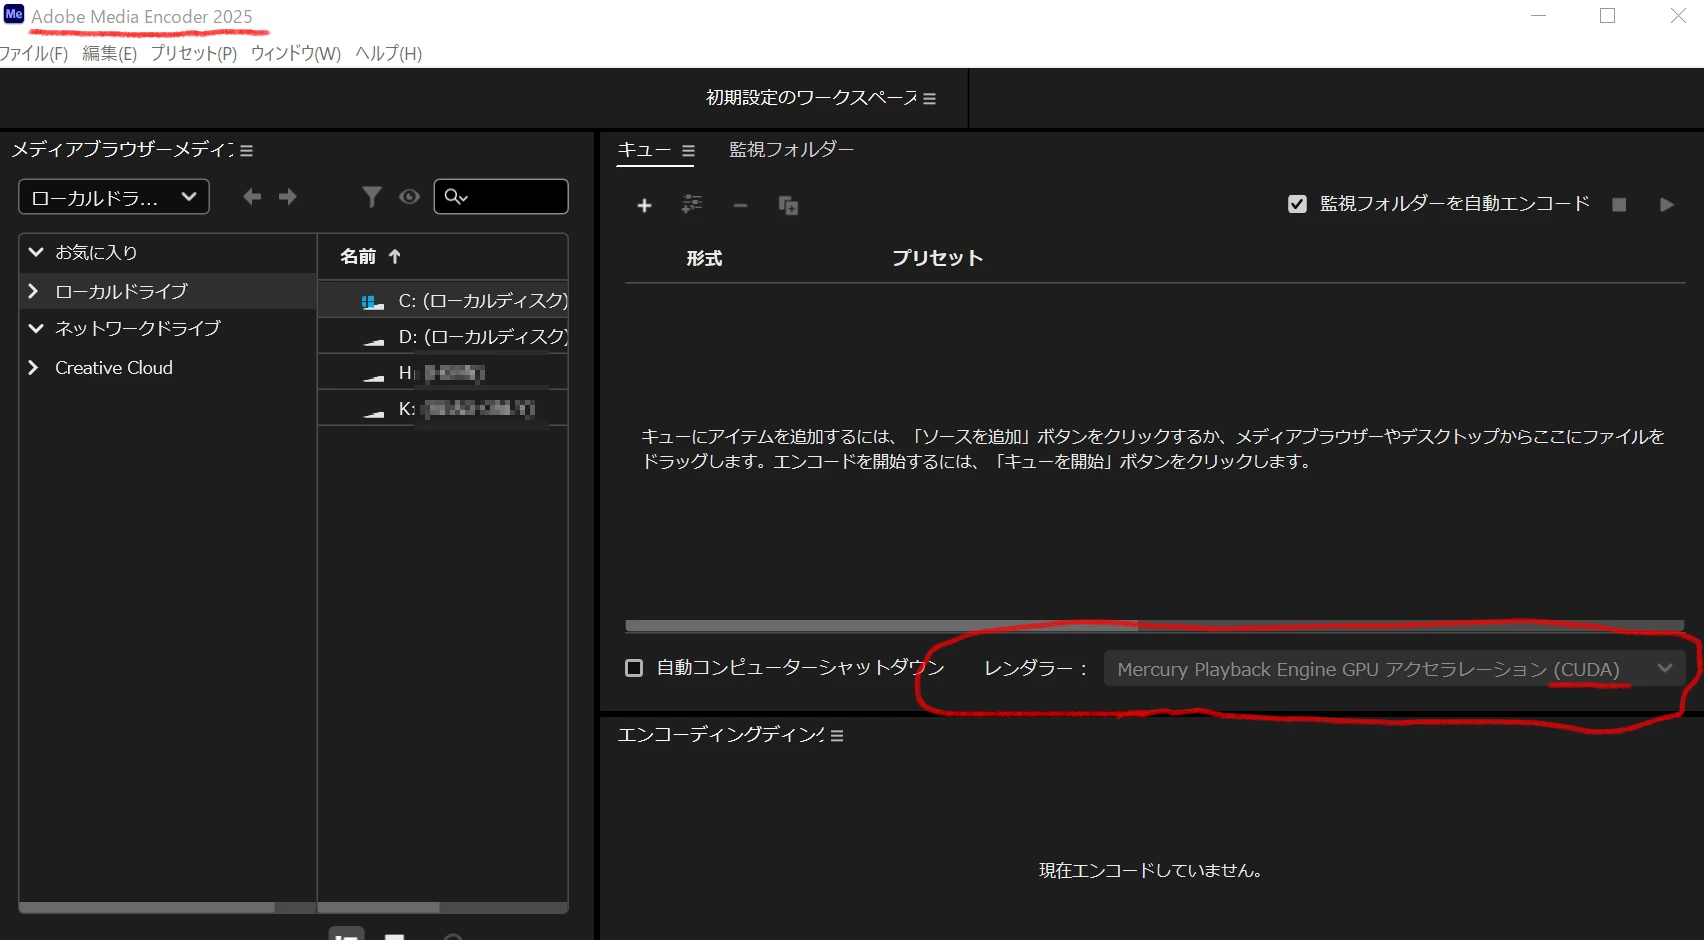1704x940 pixels.
Task: Select the Creative Cloud tree item
Action: [114, 367]
